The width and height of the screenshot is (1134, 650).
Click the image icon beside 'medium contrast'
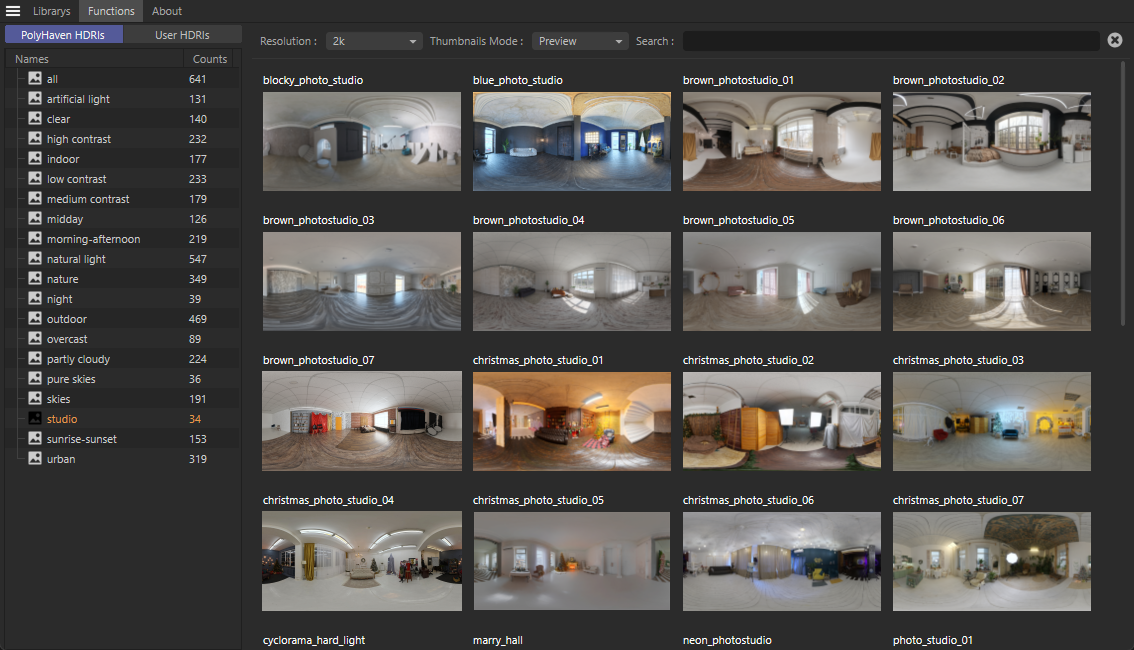(35, 198)
